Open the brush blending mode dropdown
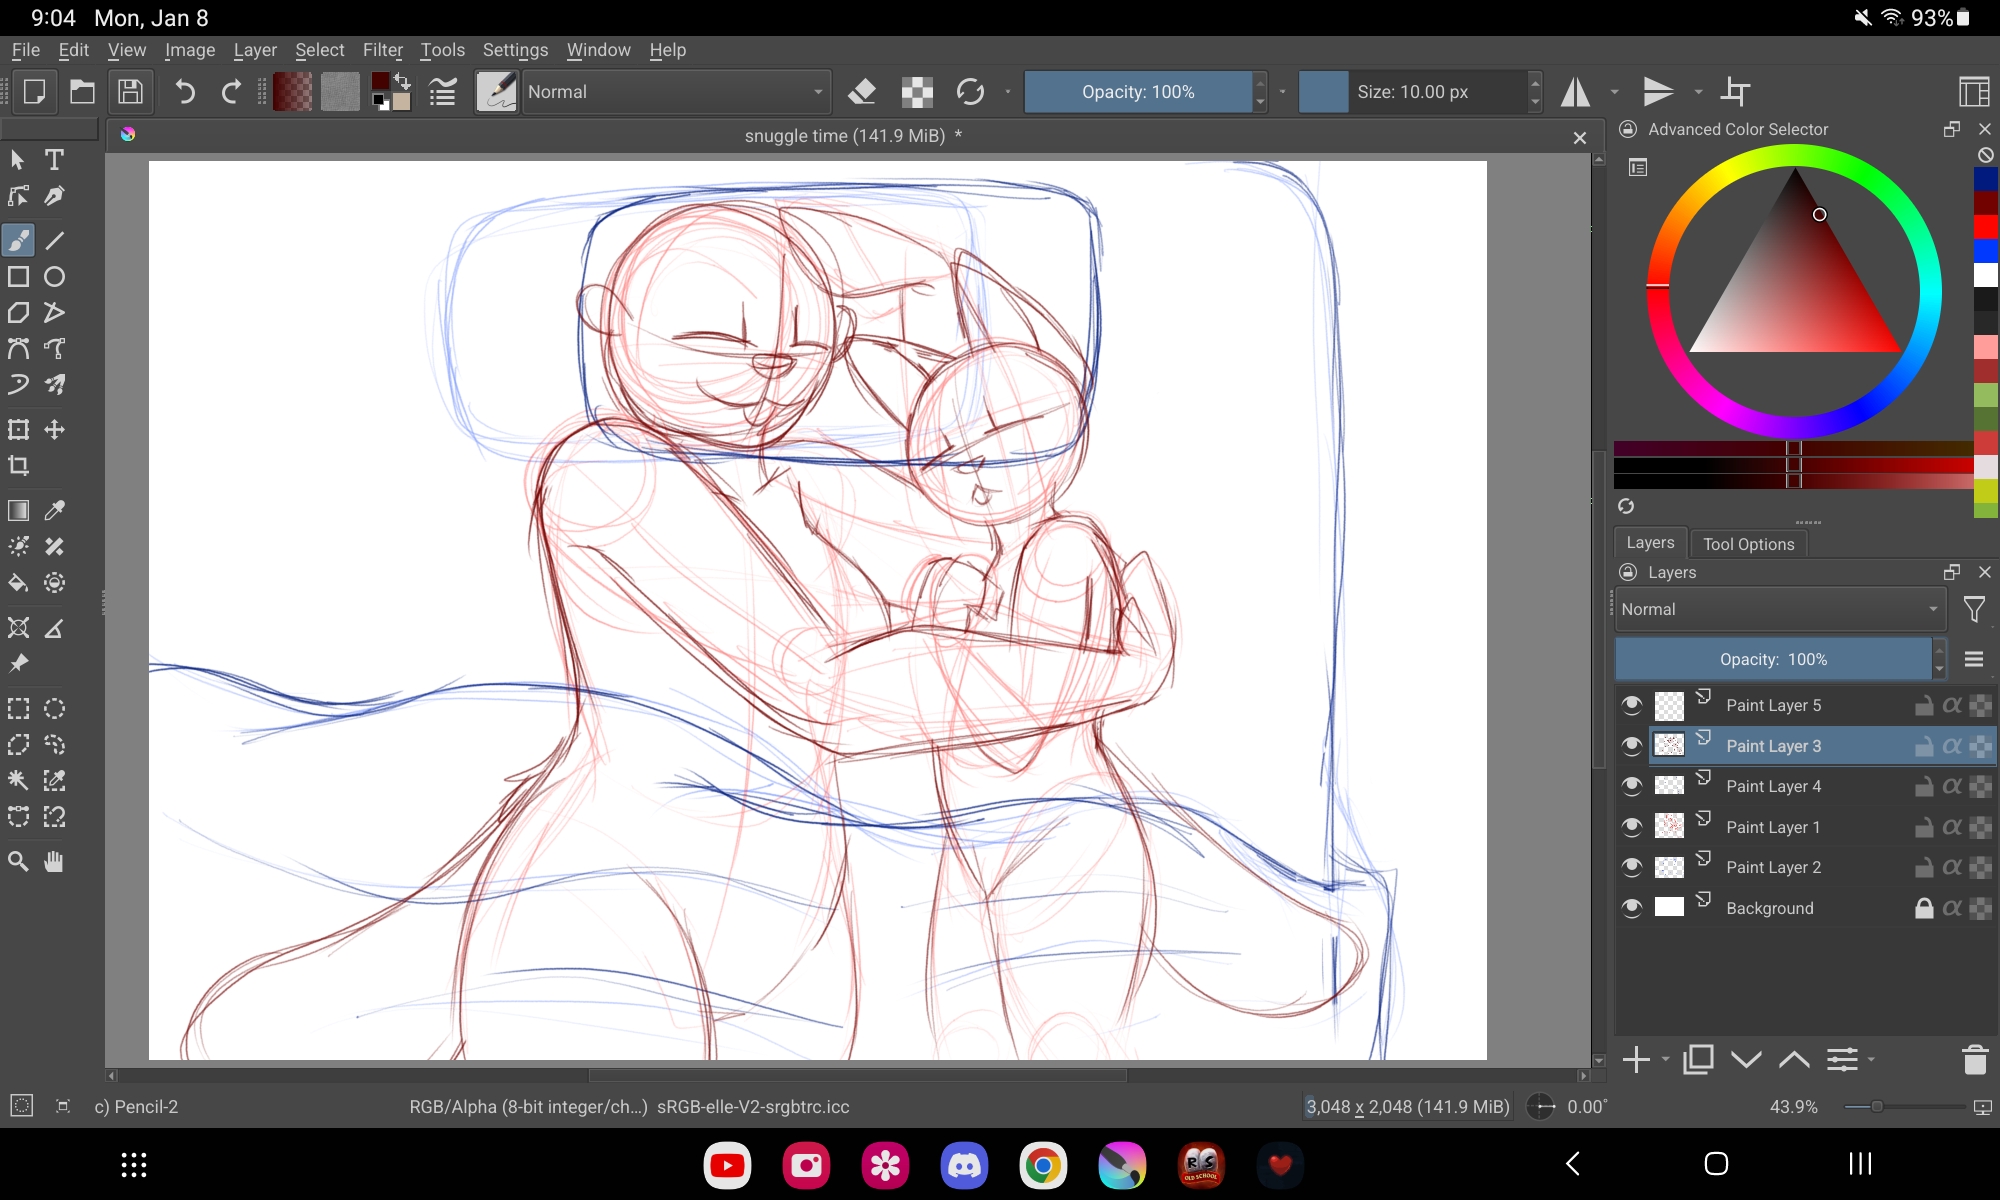The height and width of the screenshot is (1200, 2000). coord(676,92)
